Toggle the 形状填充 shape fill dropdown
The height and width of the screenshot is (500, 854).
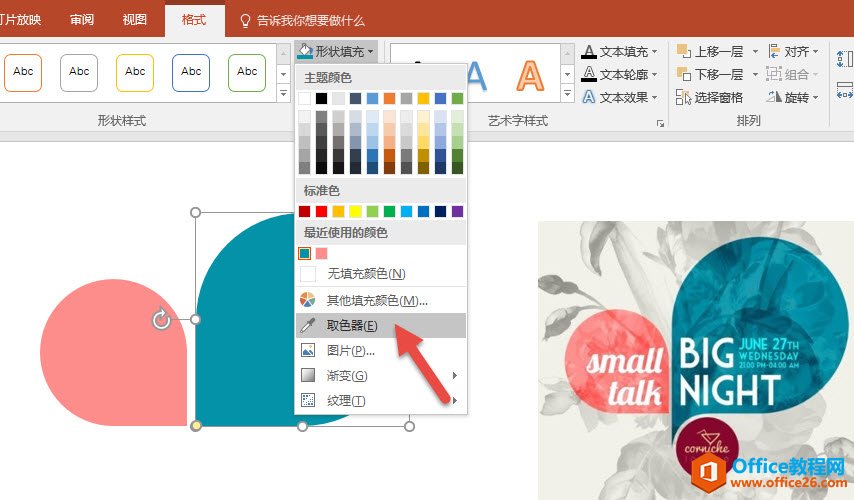336,51
